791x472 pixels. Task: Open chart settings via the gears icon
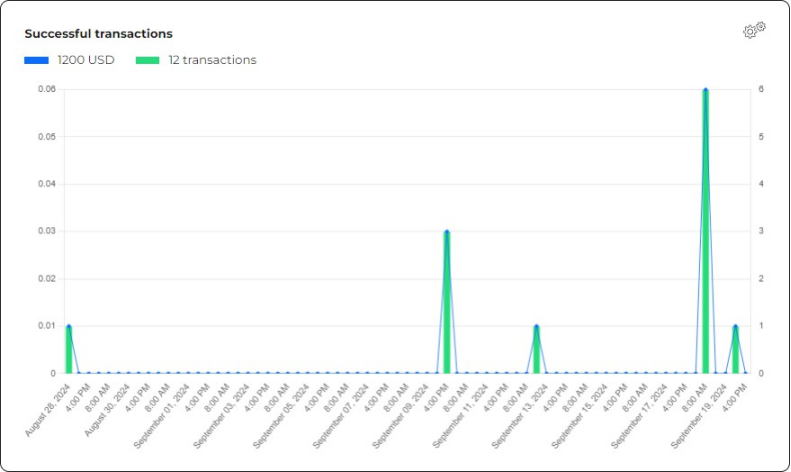(x=754, y=30)
